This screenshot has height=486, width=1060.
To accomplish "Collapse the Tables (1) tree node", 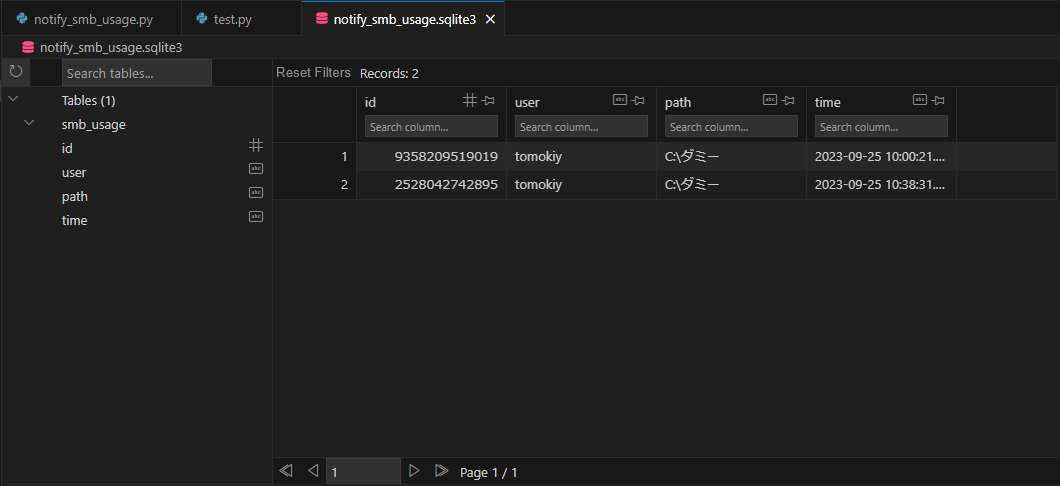I will (x=13, y=100).
